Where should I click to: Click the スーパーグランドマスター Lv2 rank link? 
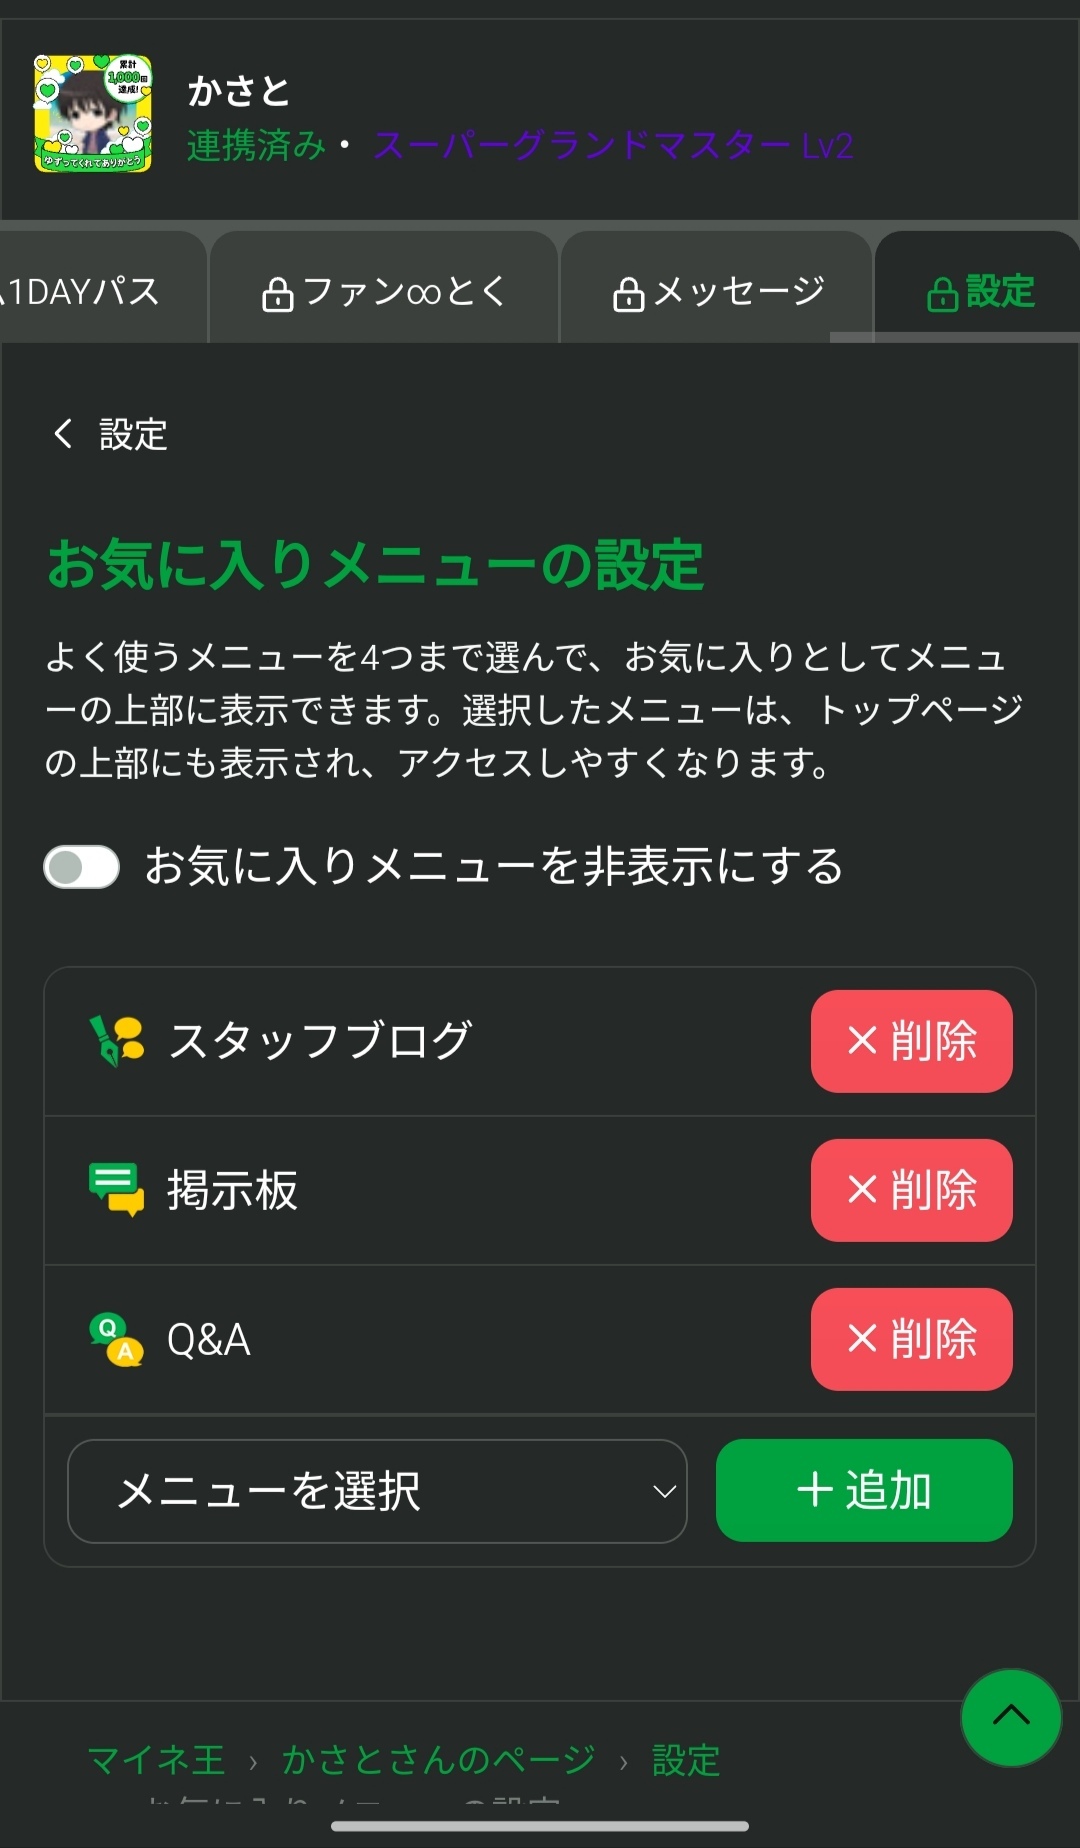pos(613,146)
